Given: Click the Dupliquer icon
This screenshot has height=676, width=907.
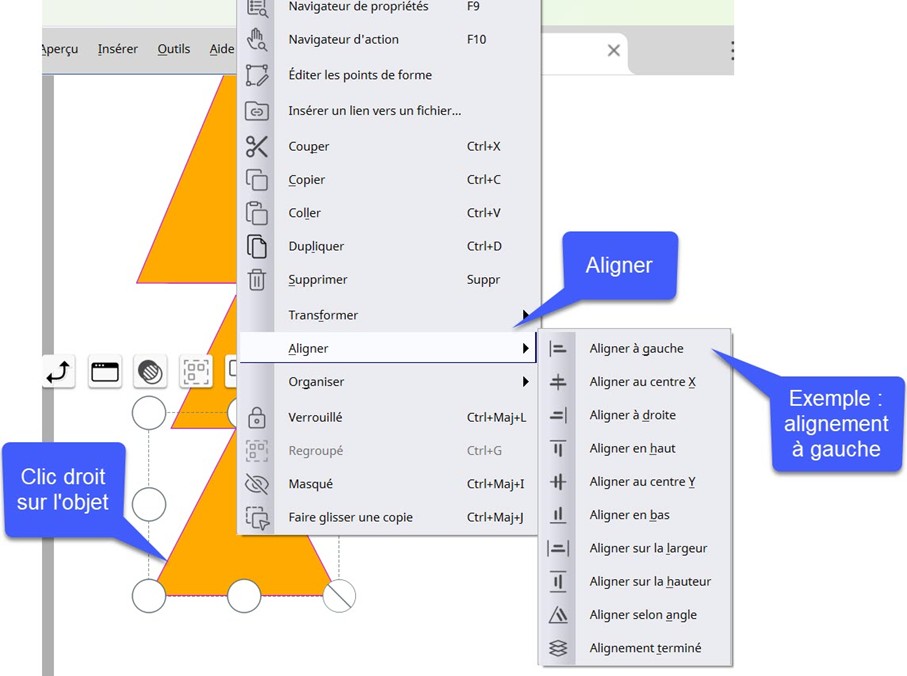Looking at the screenshot, I should tap(257, 246).
